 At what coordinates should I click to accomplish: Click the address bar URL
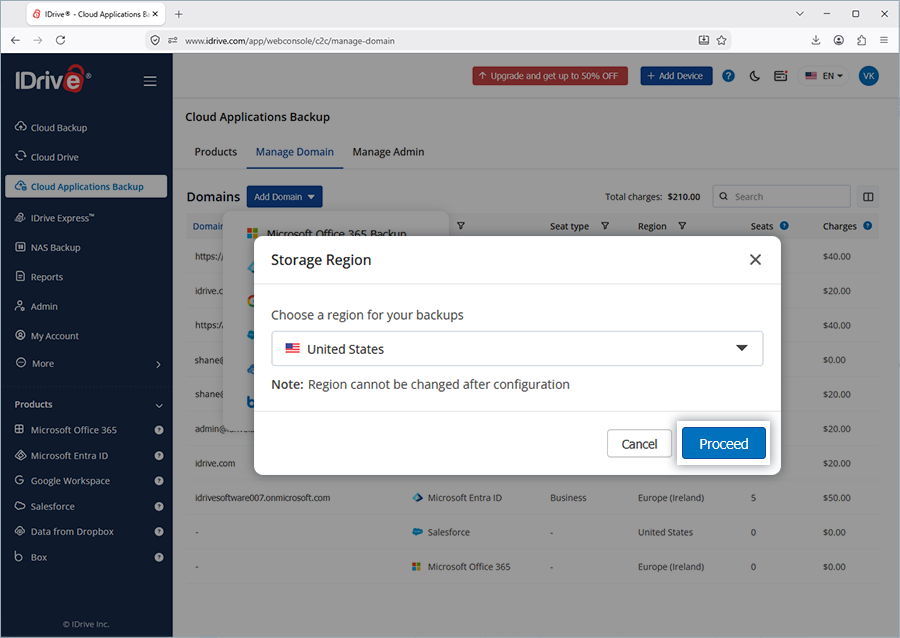point(290,41)
